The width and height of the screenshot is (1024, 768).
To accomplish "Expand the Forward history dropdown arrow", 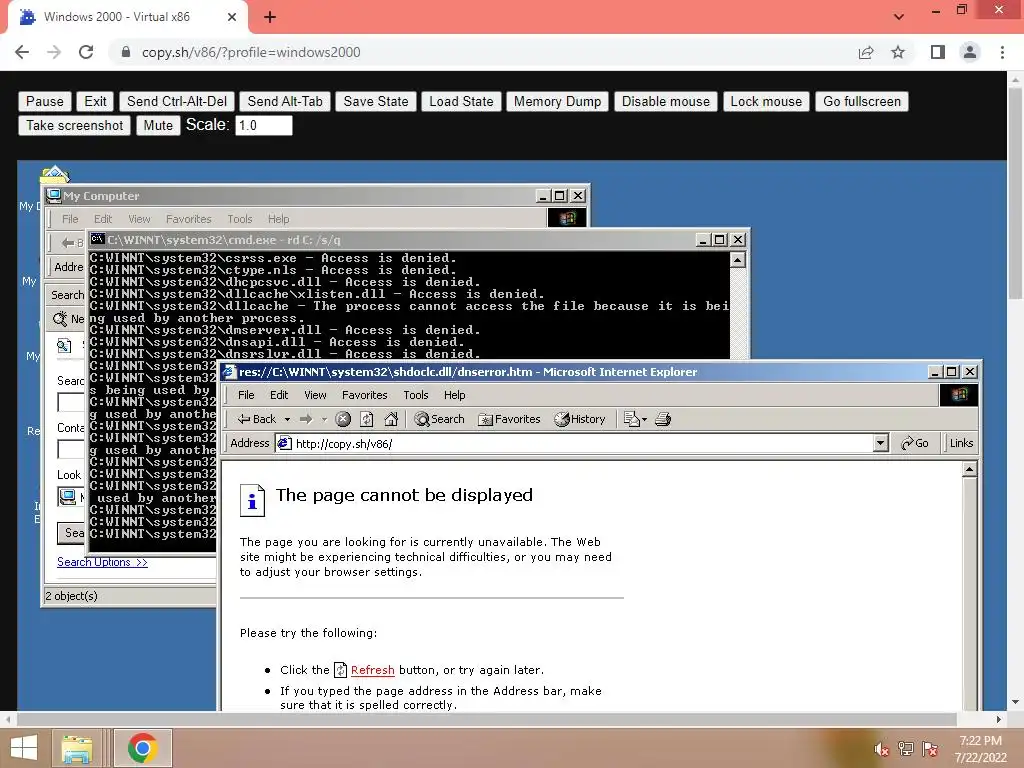I will [324, 419].
